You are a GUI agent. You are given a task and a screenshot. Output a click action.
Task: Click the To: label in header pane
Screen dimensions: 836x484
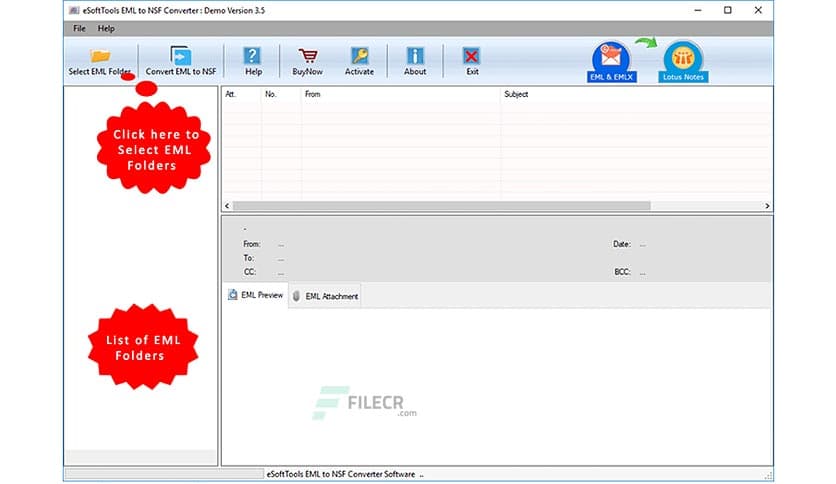248,258
